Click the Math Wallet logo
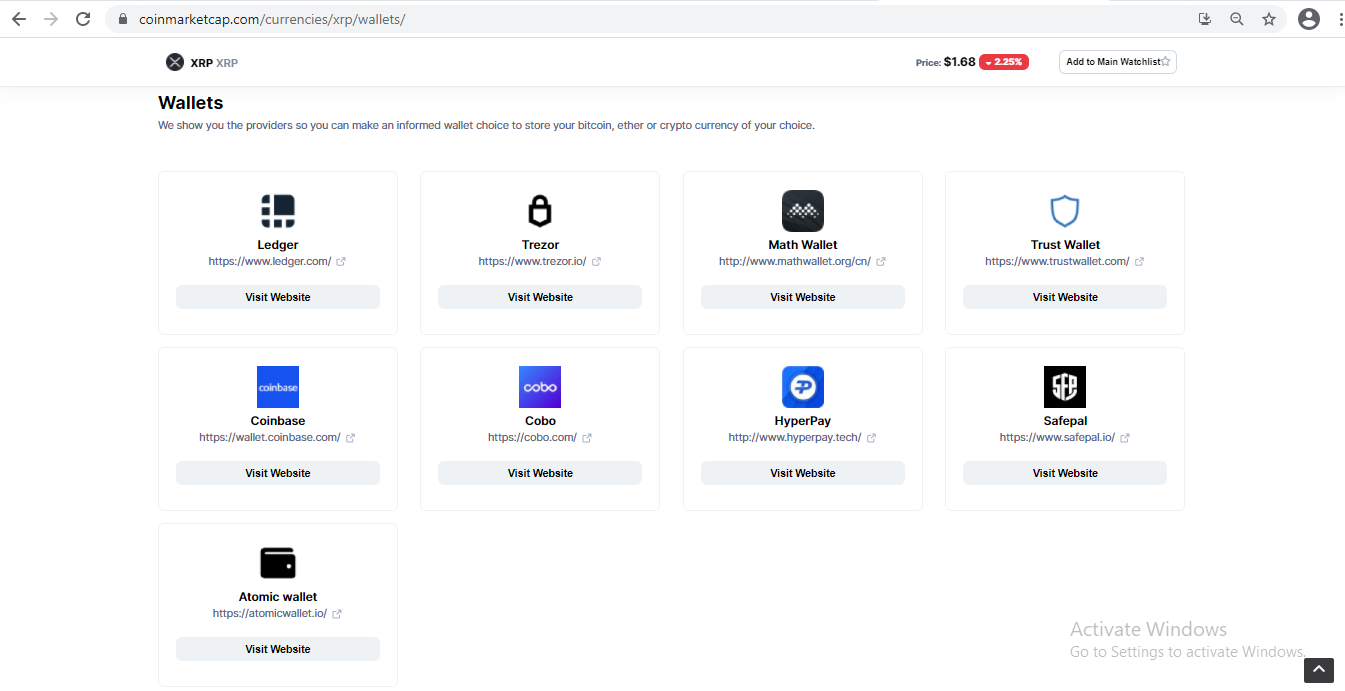The width and height of the screenshot is (1345, 691). 803,211
